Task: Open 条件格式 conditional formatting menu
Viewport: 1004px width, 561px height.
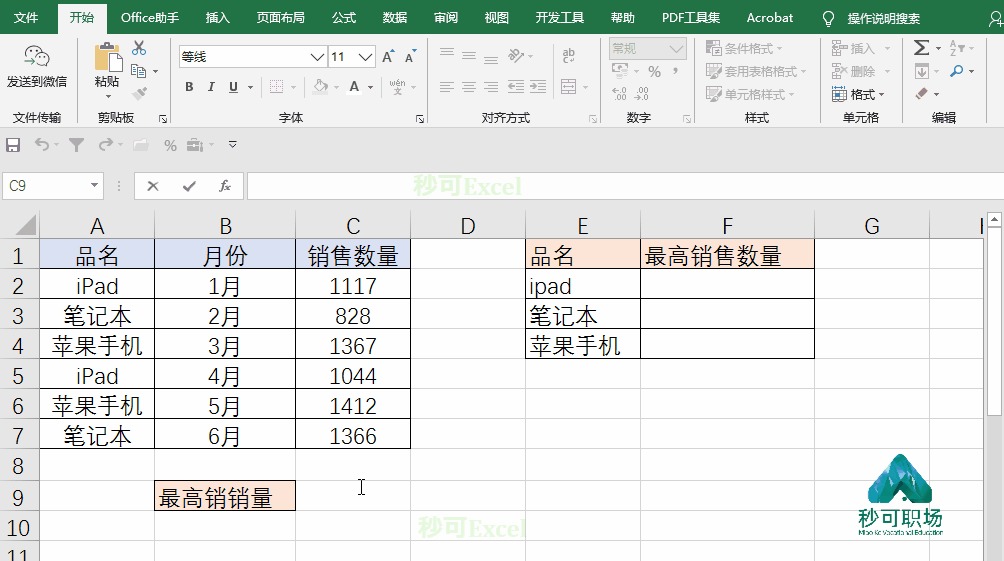Action: pyautogui.click(x=744, y=48)
